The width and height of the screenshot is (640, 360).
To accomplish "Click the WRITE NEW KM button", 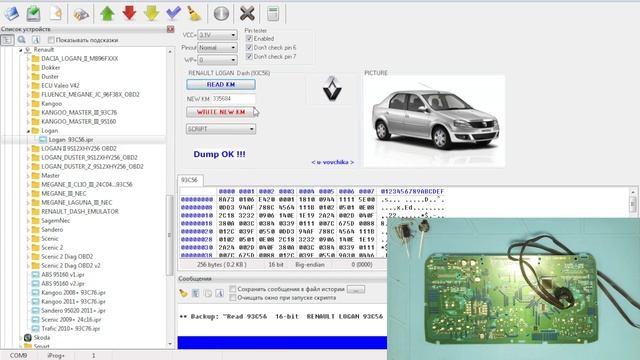I will pos(221,112).
